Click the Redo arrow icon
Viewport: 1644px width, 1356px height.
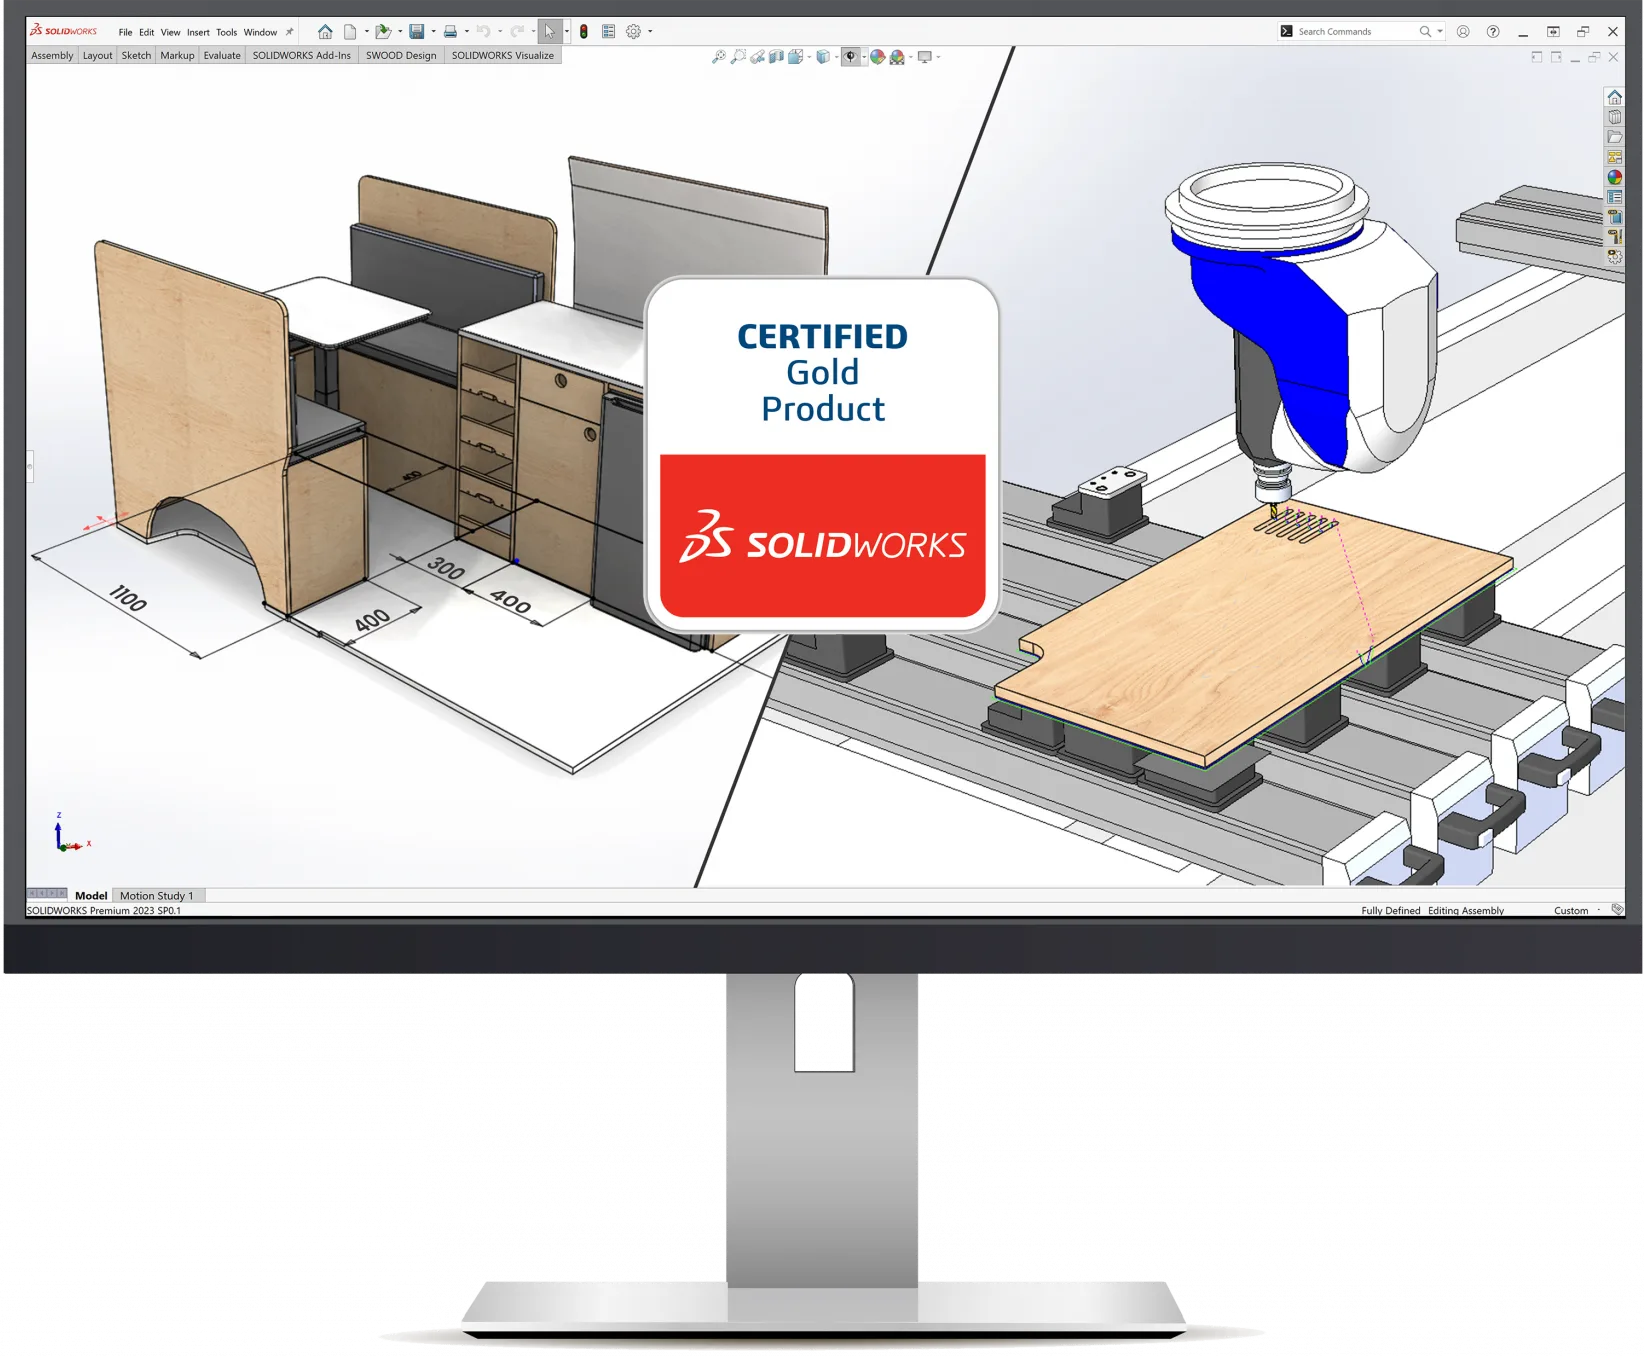517,32
